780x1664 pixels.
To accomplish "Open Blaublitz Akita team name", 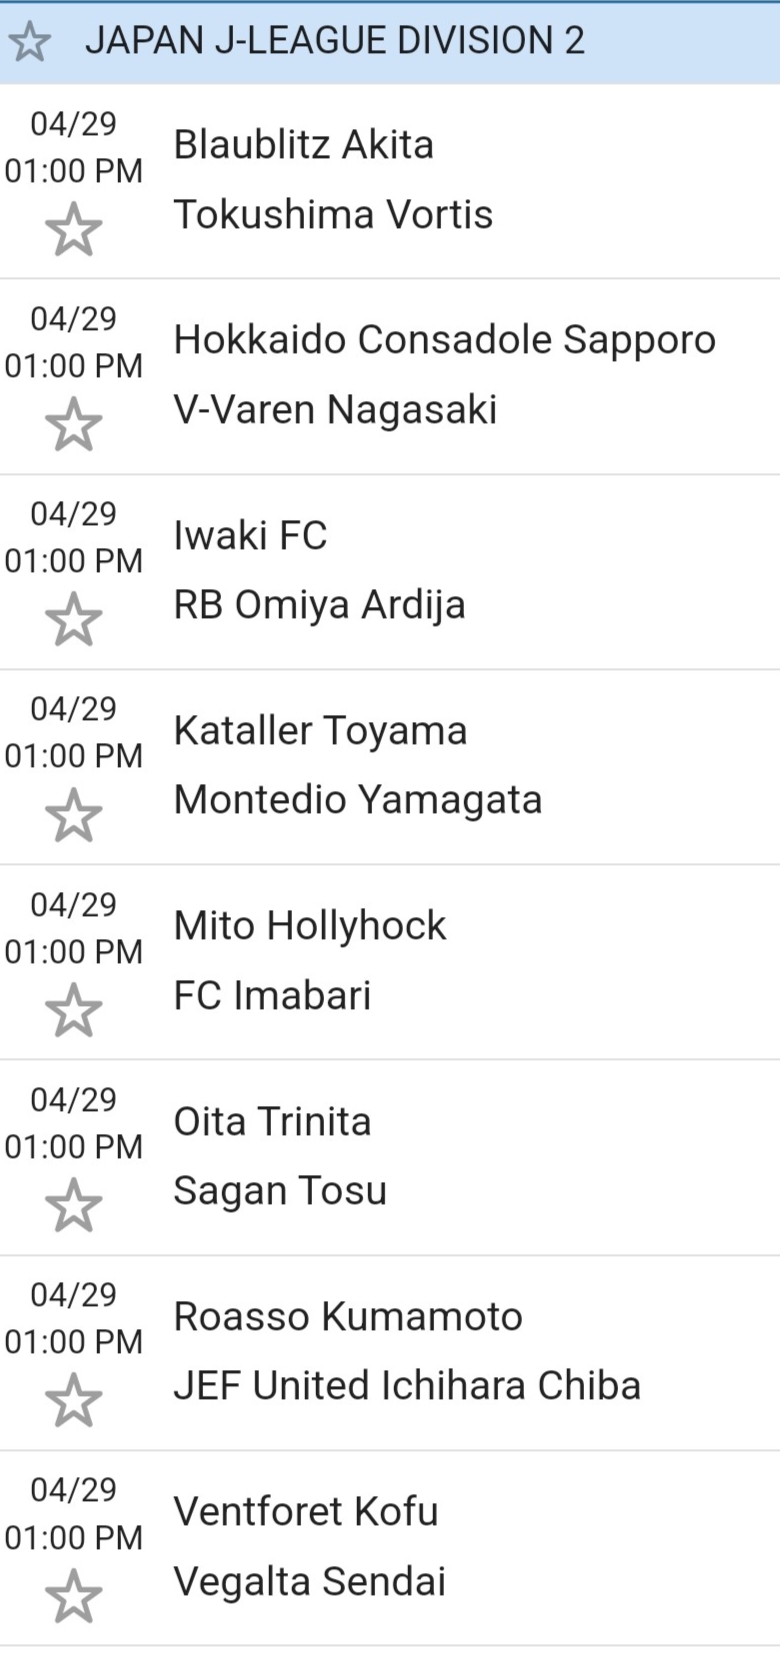I will 304,145.
